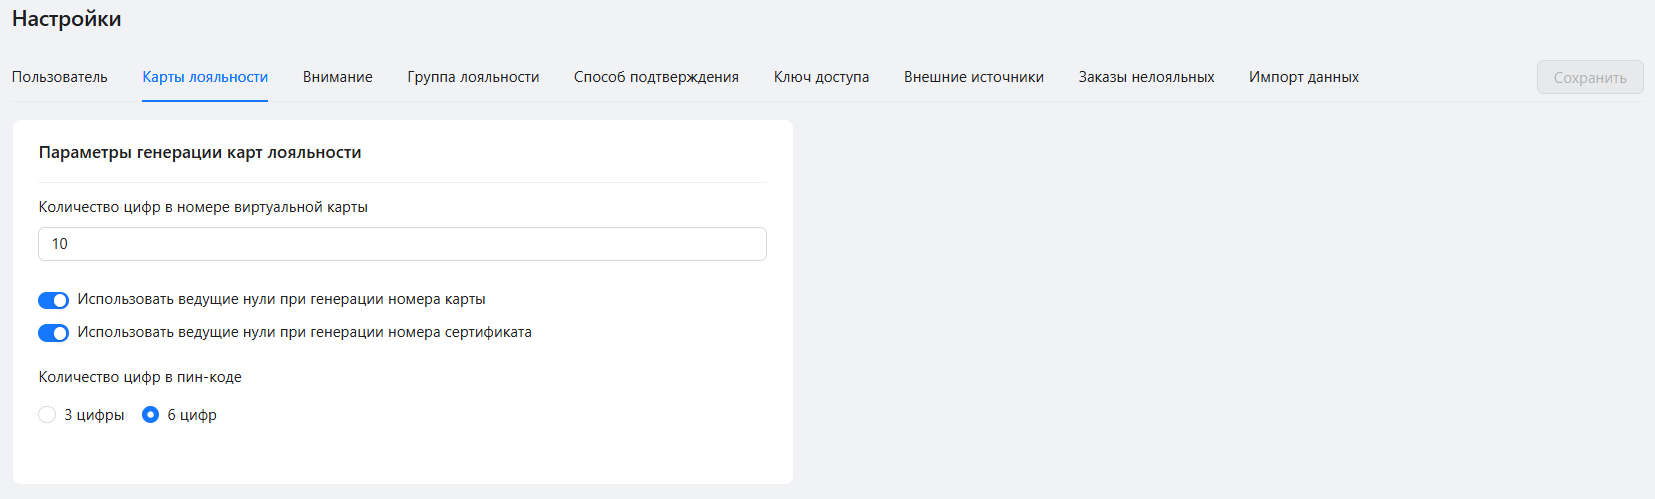Select the Заказы нелояльных tab
Screen dimensions: 1655x499
1146,77
